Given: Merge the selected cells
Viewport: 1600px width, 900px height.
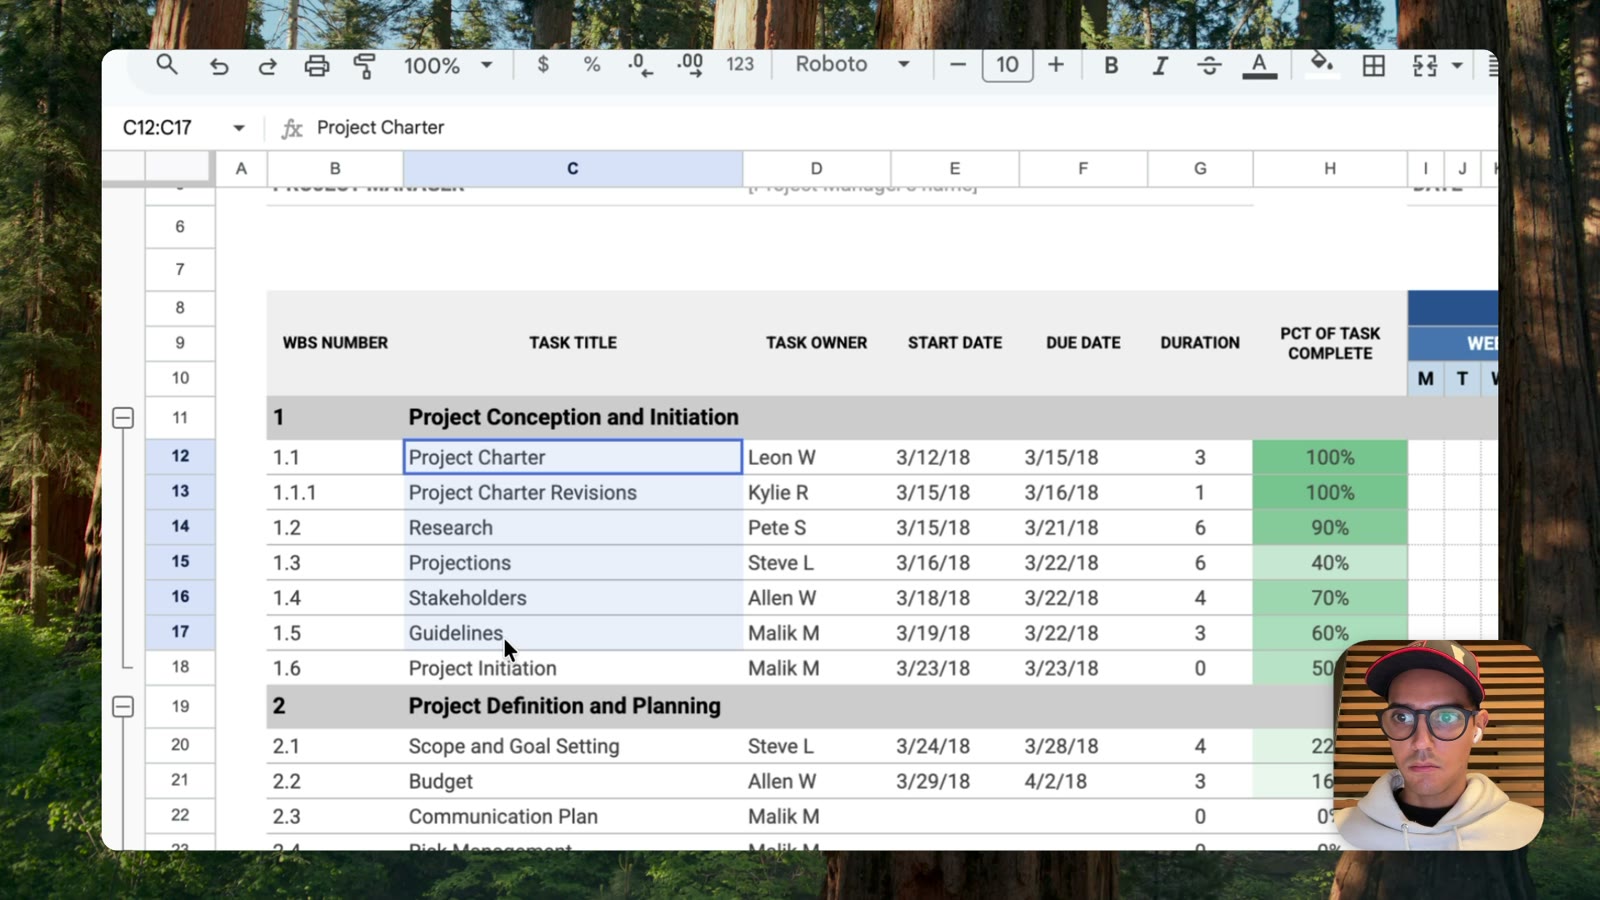Looking at the screenshot, I should click(1425, 66).
